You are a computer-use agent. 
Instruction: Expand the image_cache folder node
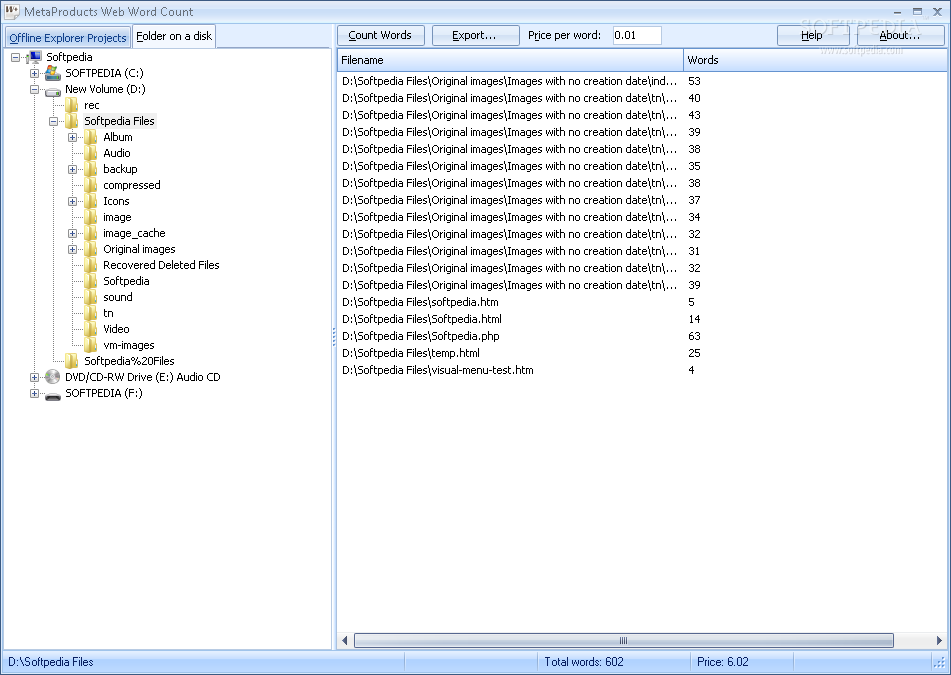tap(72, 233)
